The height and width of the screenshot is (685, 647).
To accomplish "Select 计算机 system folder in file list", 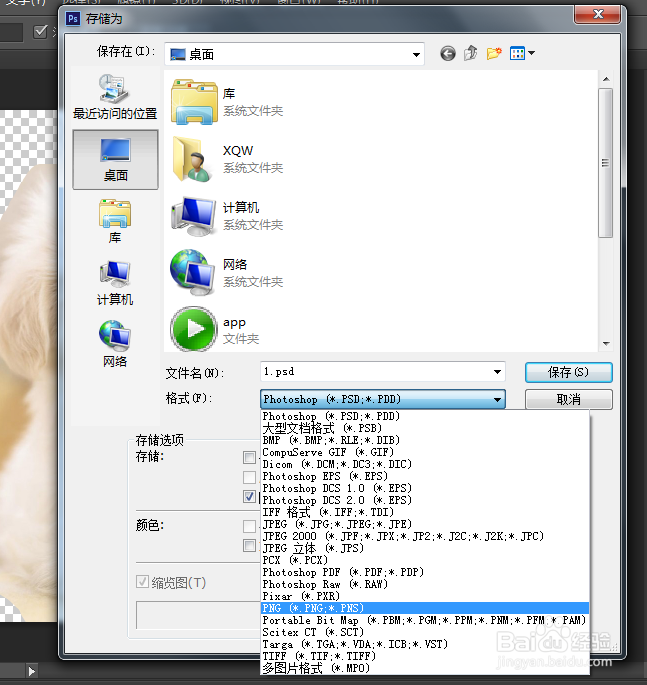I will coord(227,216).
